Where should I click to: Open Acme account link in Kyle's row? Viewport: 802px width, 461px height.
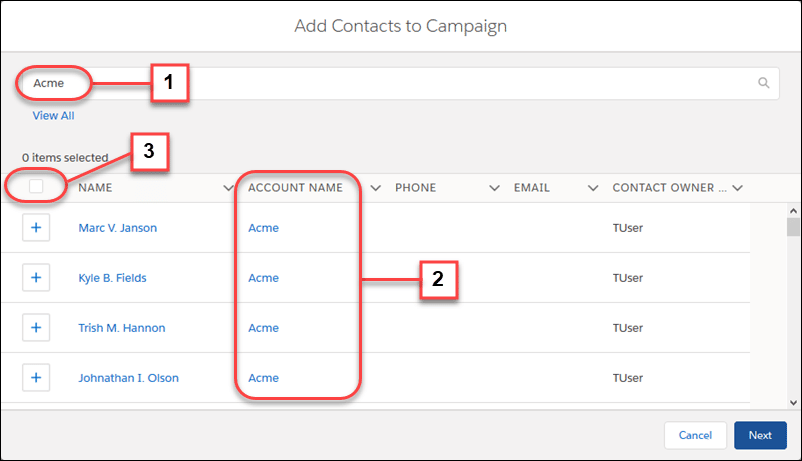click(263, 278)
